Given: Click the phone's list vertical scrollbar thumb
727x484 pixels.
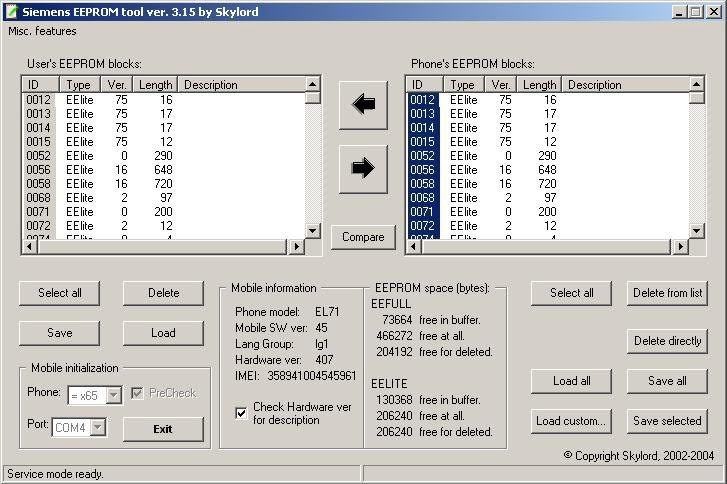Looking at the screenshot, I should pos(696,98).
